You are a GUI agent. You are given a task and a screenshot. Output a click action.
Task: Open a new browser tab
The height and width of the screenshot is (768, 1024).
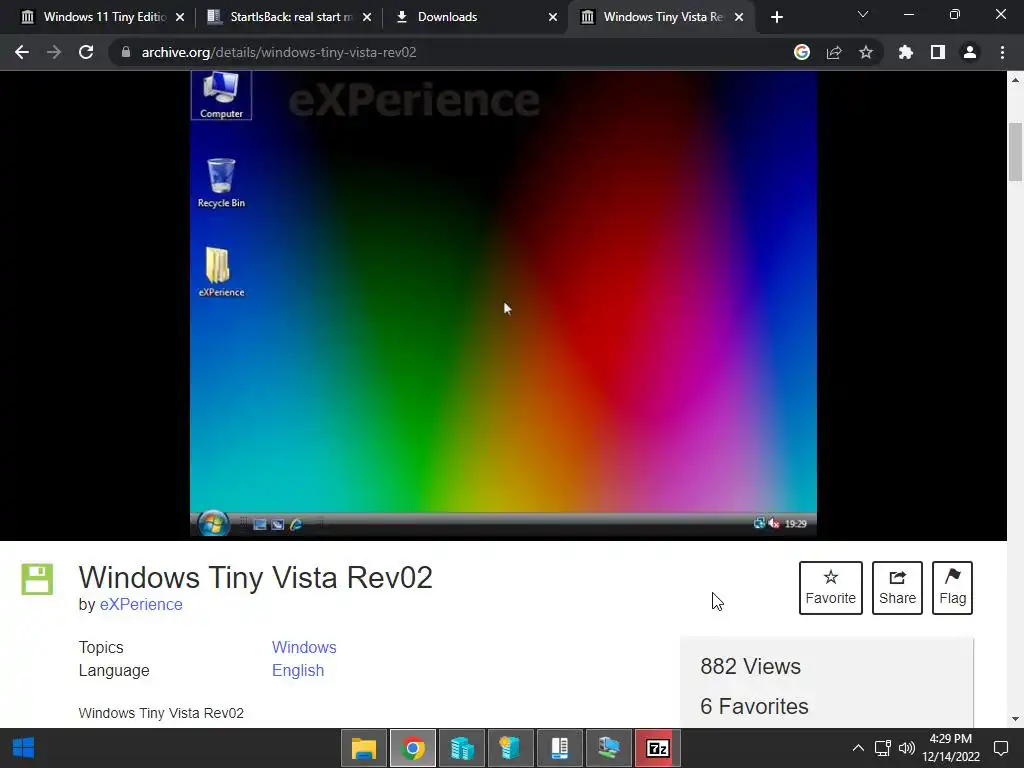click(776, 17)
